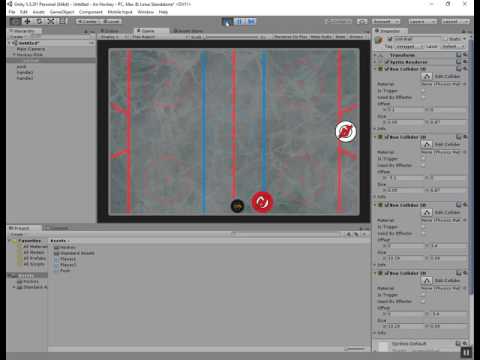Click the Pause button in the toolbar
The height and width of the screenshot is (360, 480).
239,22
